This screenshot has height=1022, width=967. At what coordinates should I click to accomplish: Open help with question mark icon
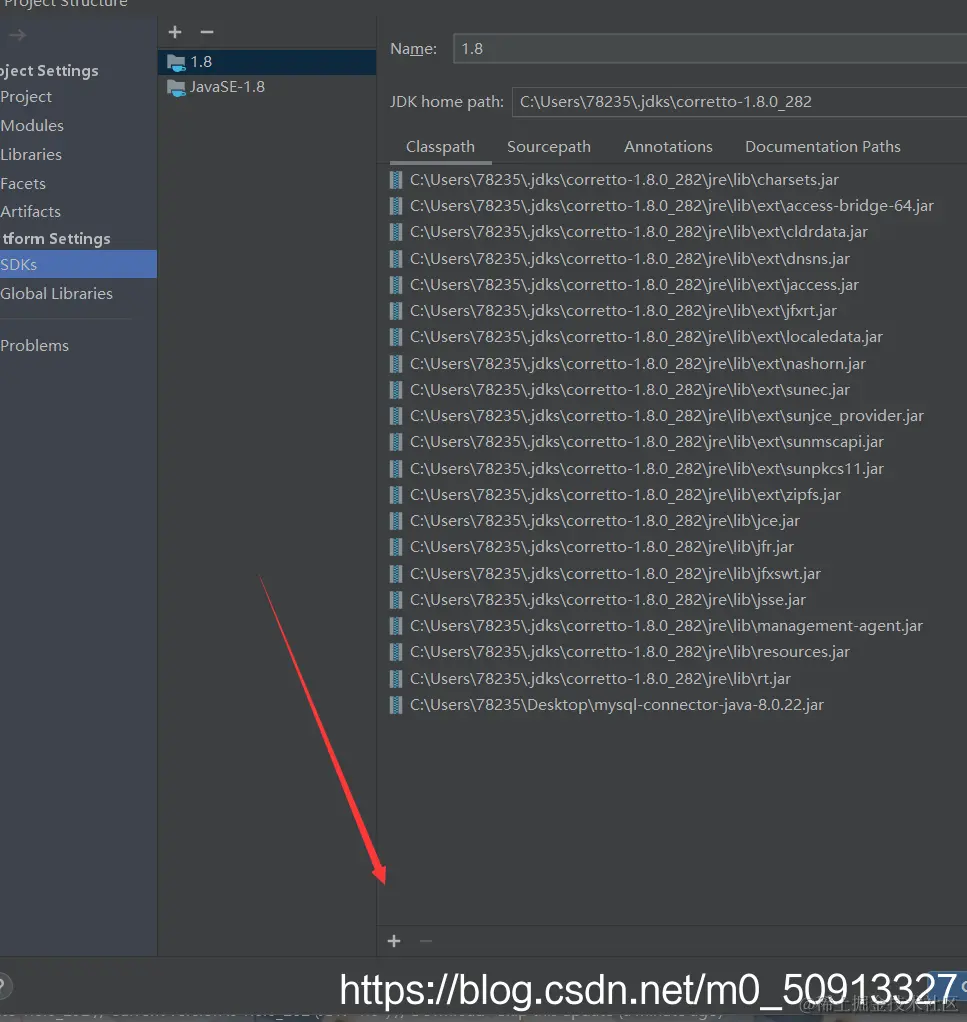(3, 986)
